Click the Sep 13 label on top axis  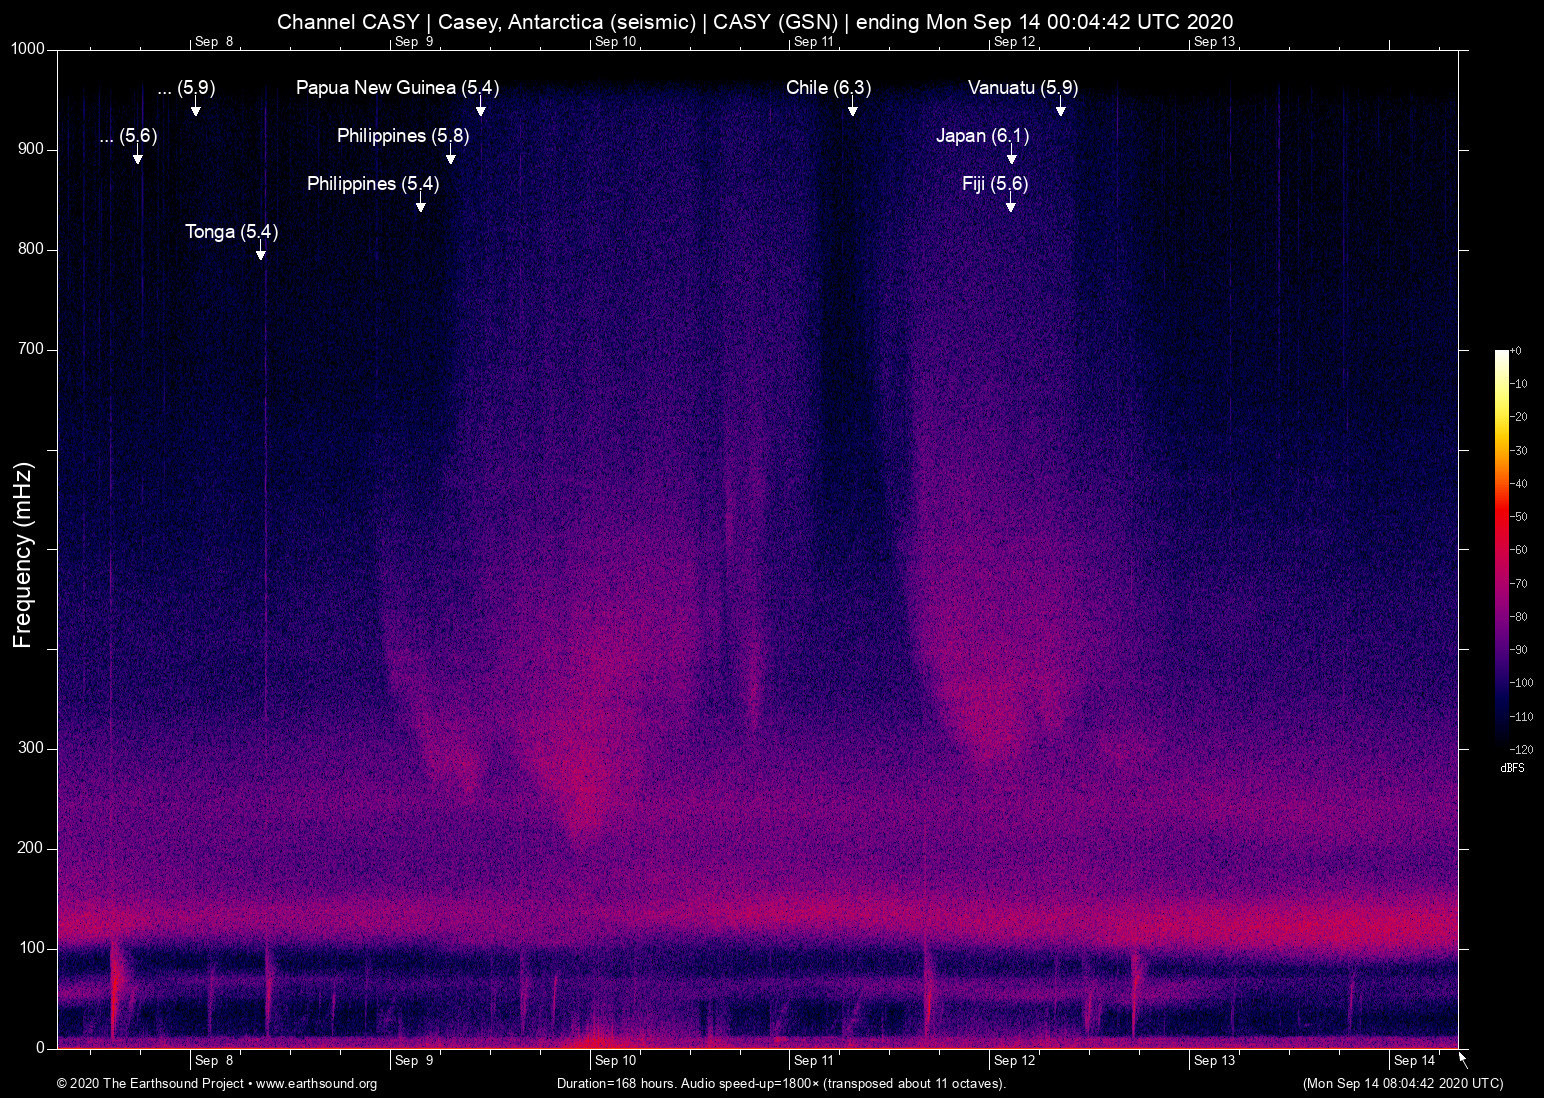[1215, 42]
